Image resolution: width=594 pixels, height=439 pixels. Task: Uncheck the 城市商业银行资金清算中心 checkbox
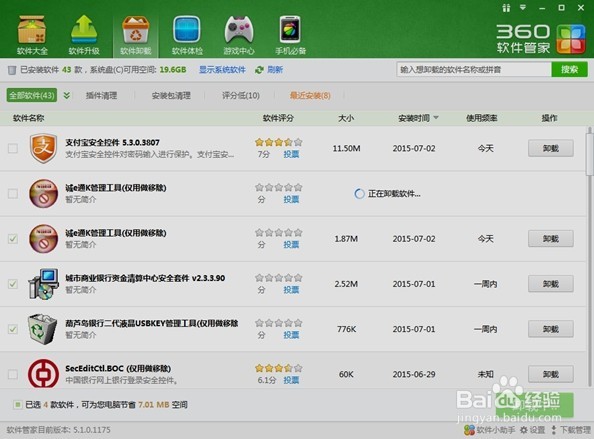click(13, 284)
